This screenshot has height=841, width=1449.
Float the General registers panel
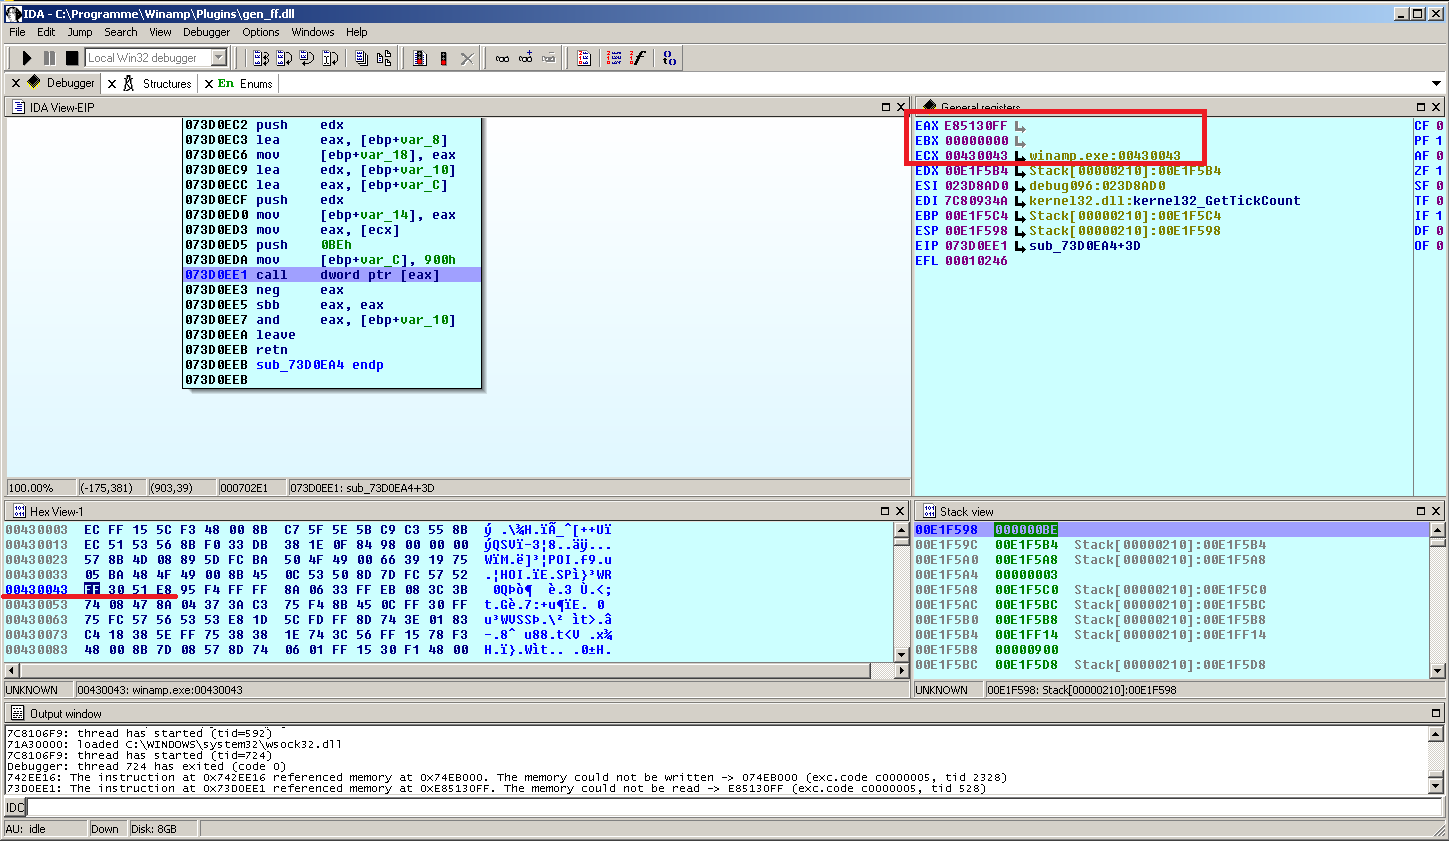(1421, 107)
